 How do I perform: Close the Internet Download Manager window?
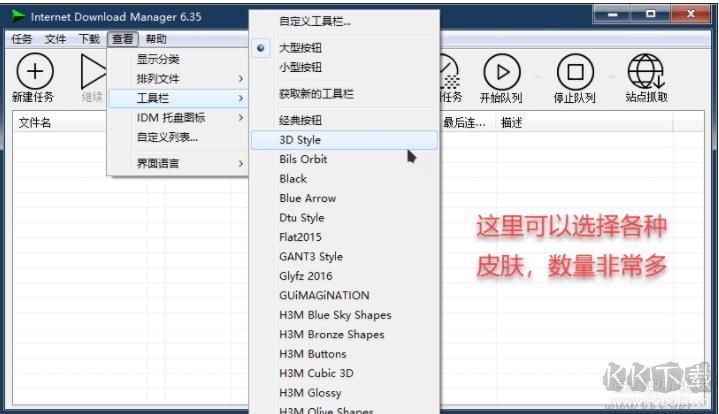click(x=690, y=14)
